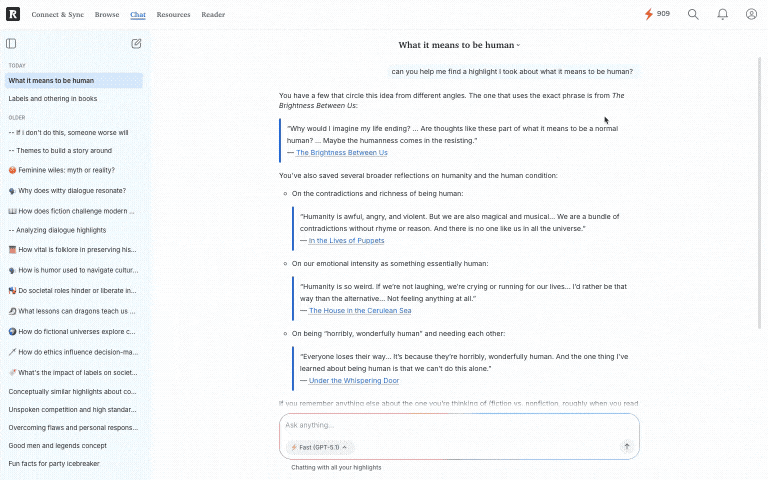This screenshot has height=480, width=768.
Task: Switch to the Reader tab
Action: click(x=213, y=15)
